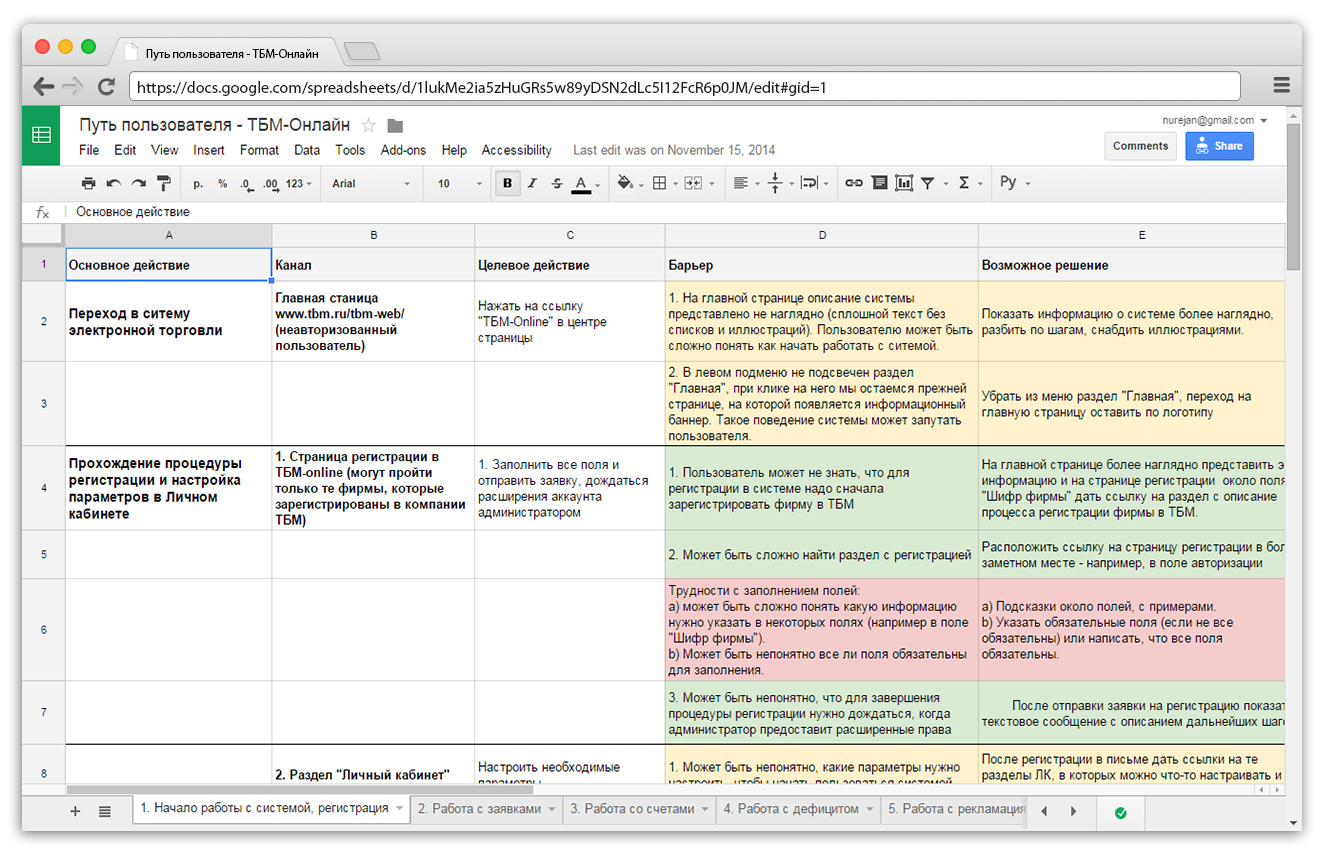Click the browser address bar
1324x852 pixels.
click(x=685, y=87)
